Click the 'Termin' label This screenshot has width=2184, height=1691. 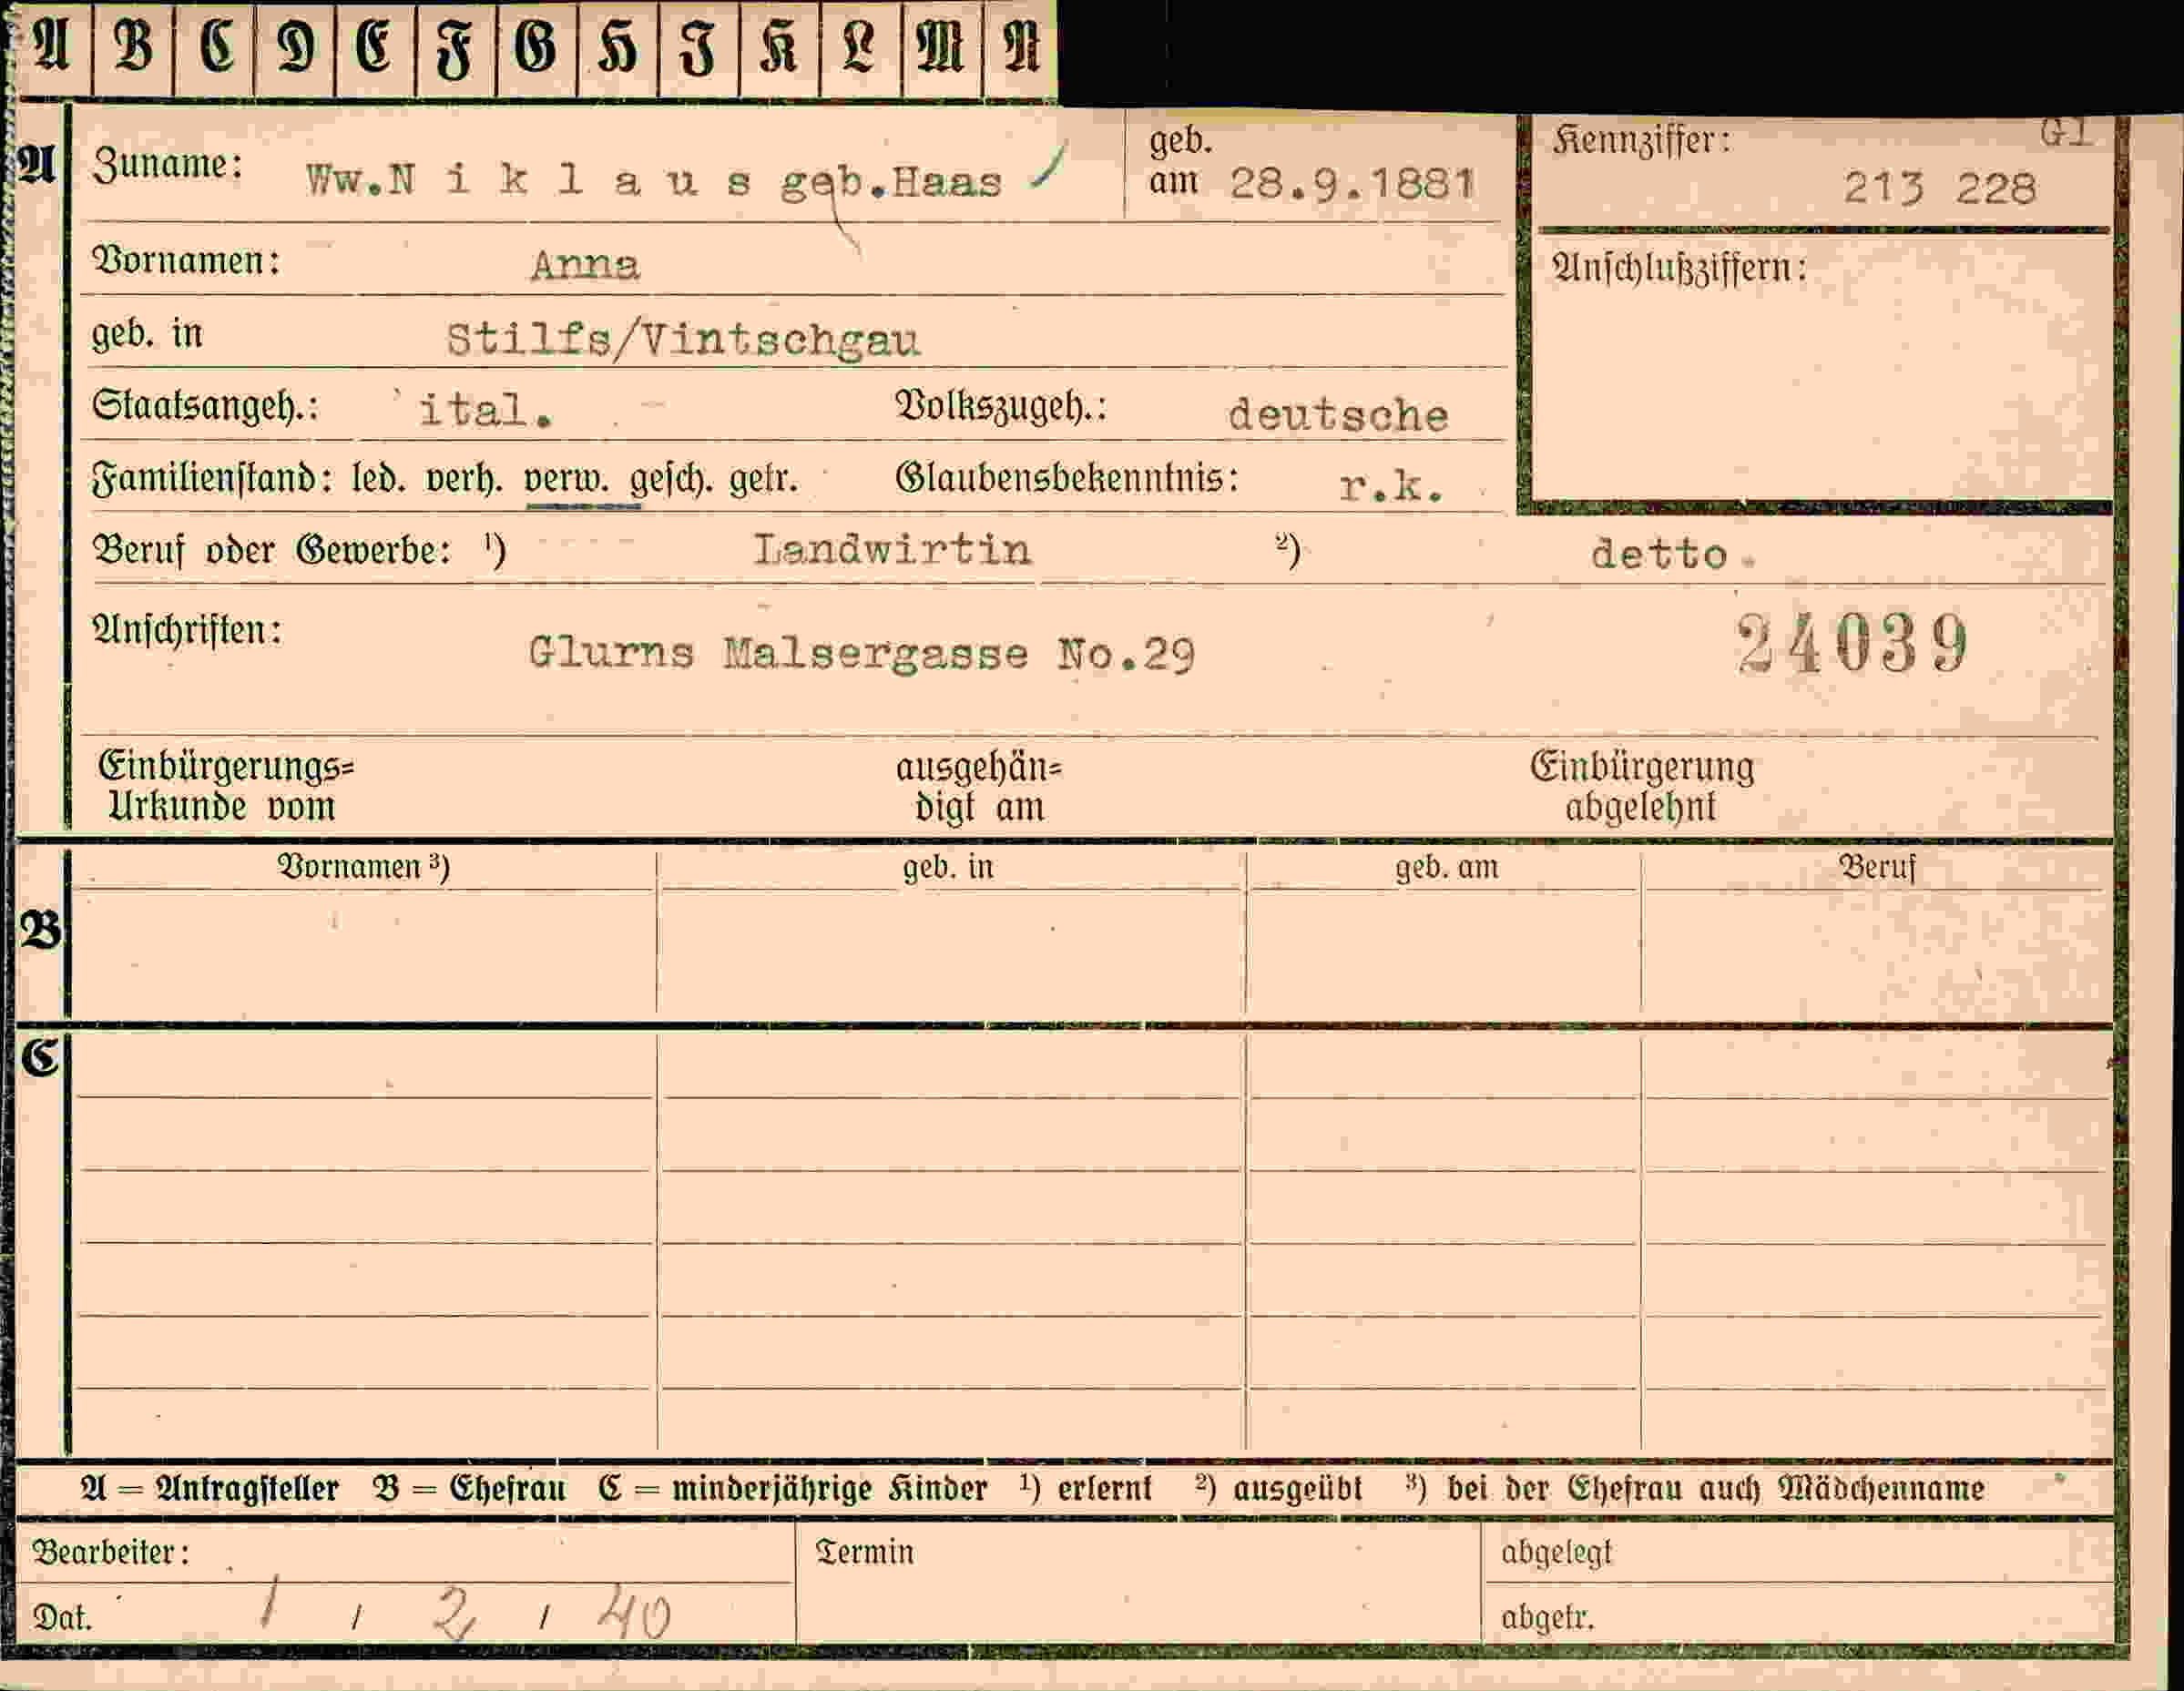click(865, 1552)
